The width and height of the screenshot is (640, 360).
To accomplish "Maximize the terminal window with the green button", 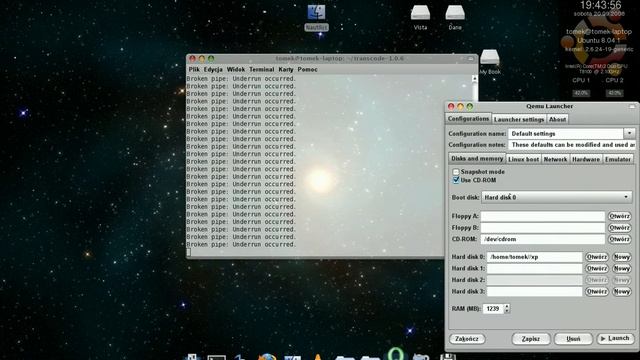I will click(211, 59).
